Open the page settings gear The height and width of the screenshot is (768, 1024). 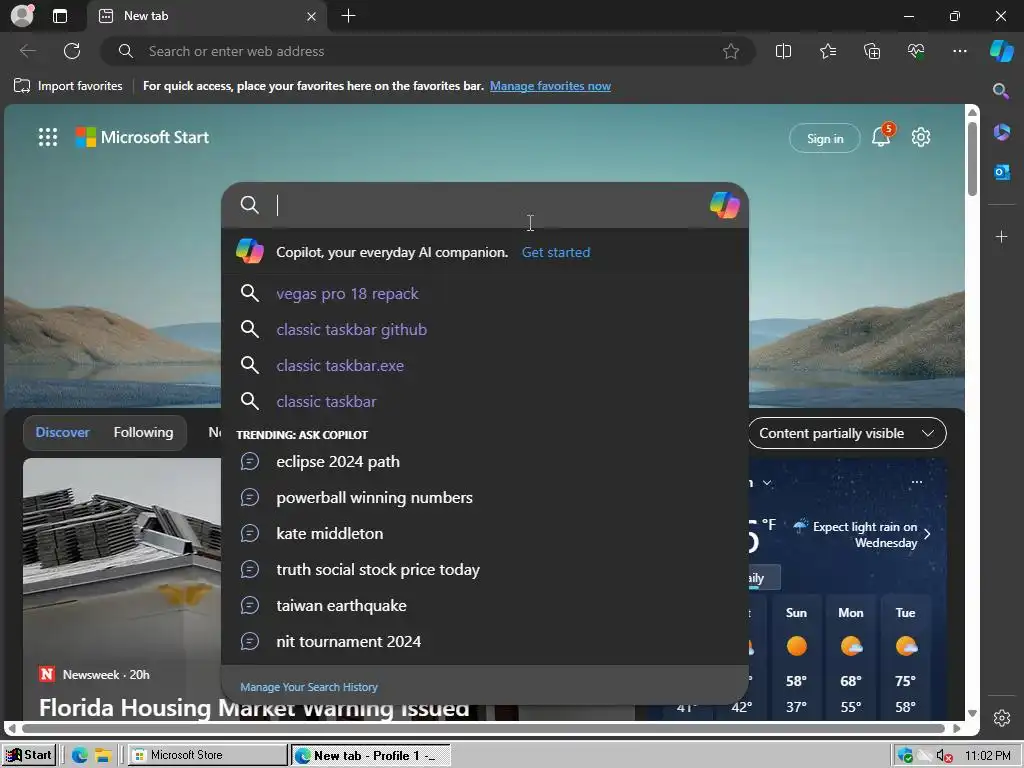pos(921,137)
